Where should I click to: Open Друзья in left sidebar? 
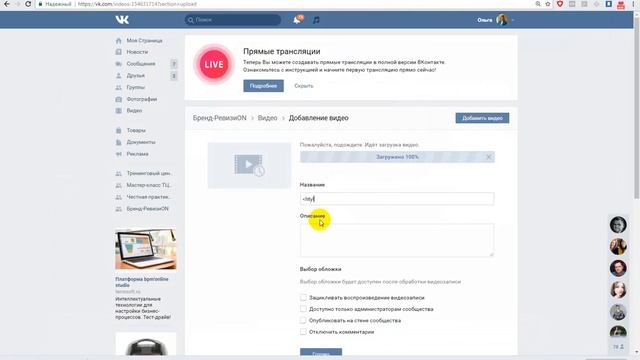[136, 76]
